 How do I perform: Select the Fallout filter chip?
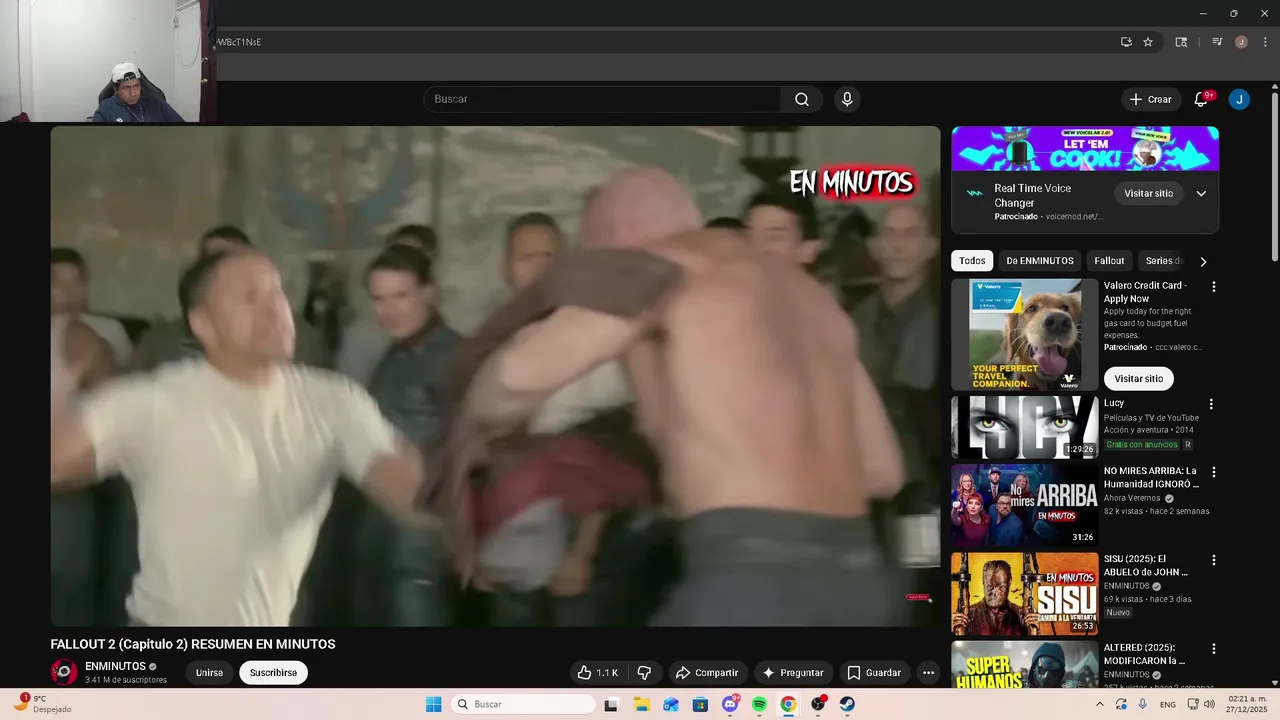1109,261
